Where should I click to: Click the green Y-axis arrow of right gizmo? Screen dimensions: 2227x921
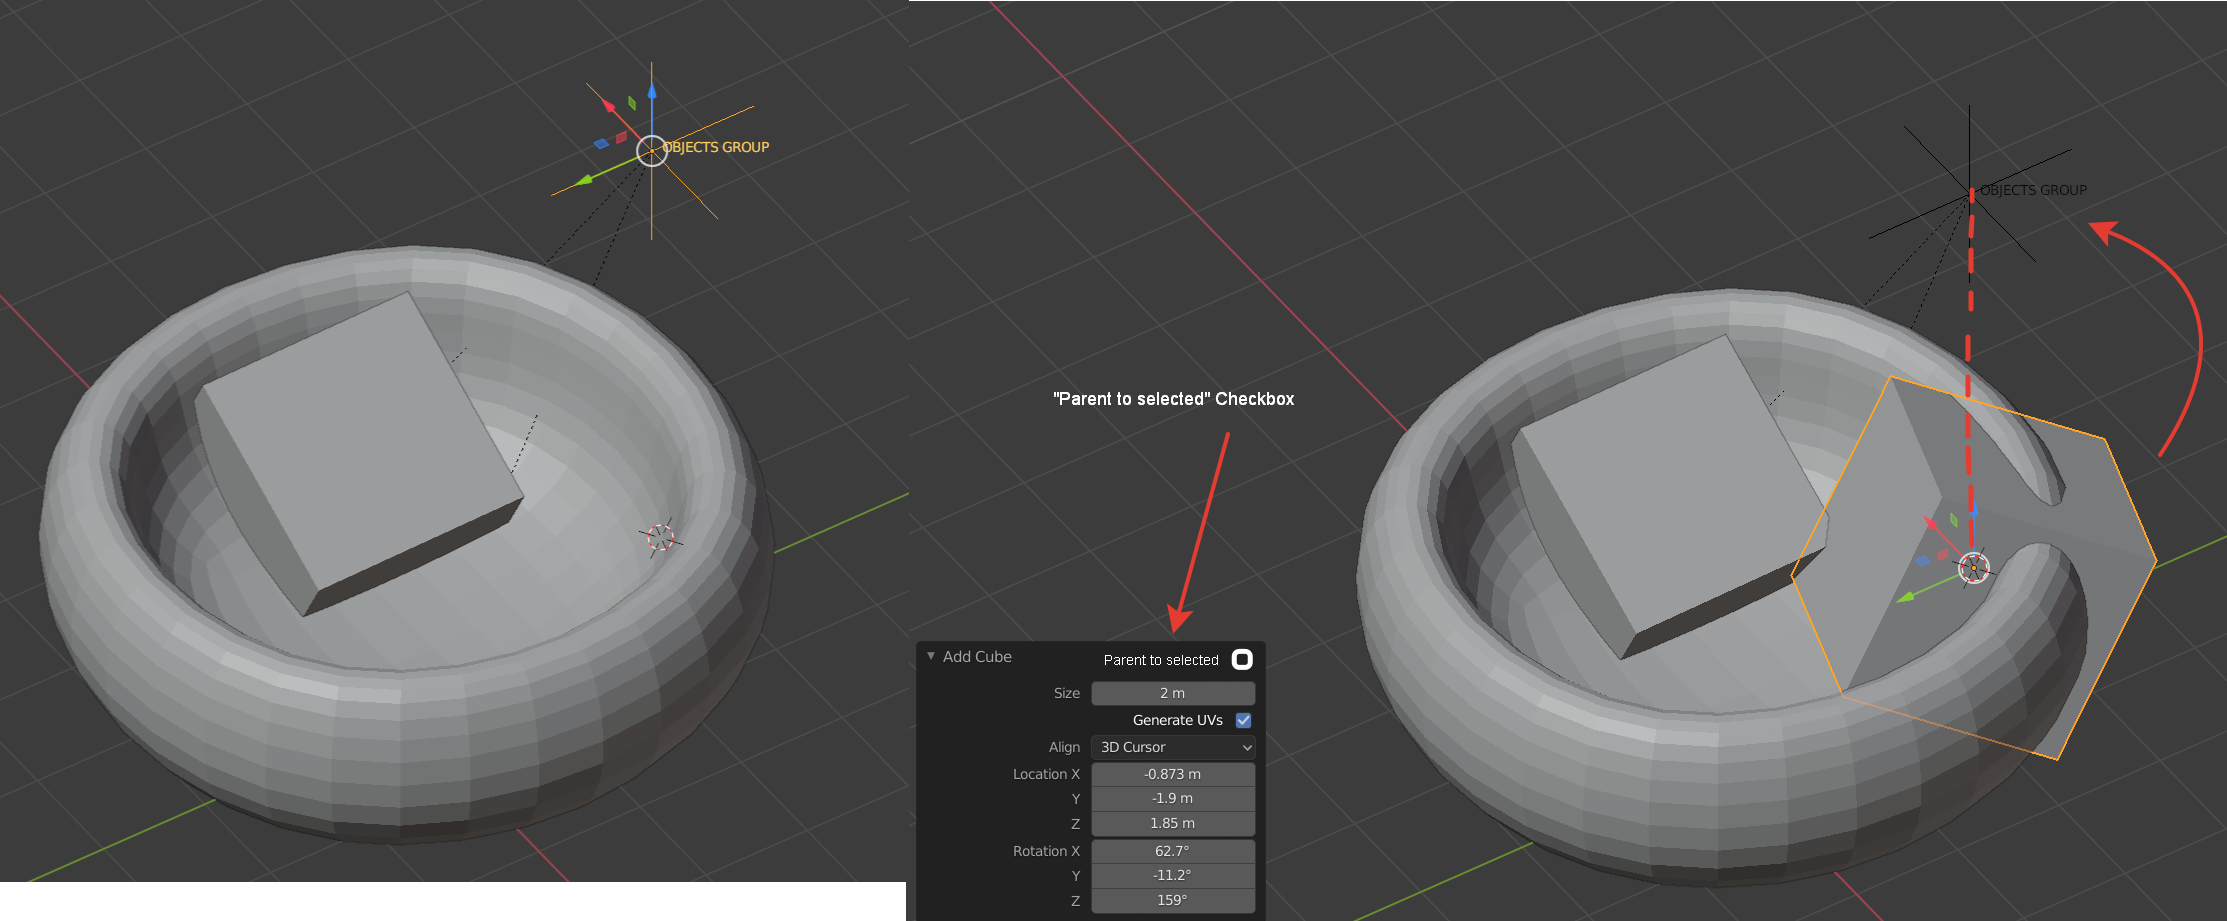pyautogui.click(x=1906, y=597)
